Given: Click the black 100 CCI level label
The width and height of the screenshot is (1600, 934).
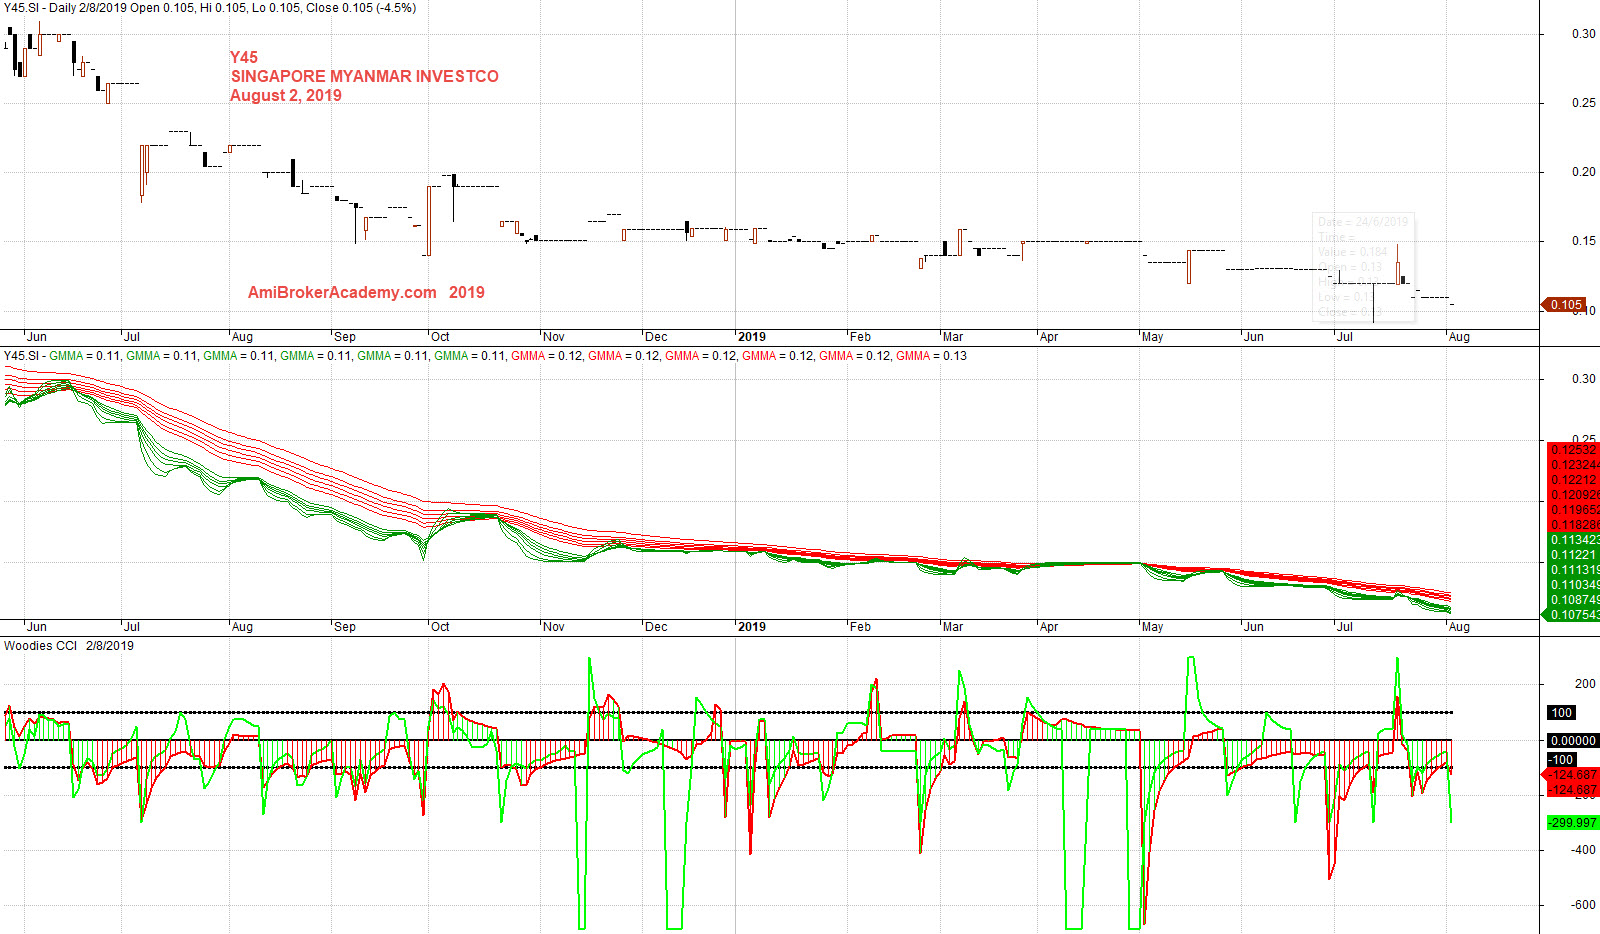Looking at the screenshot, I should (x=1562, y=713).
